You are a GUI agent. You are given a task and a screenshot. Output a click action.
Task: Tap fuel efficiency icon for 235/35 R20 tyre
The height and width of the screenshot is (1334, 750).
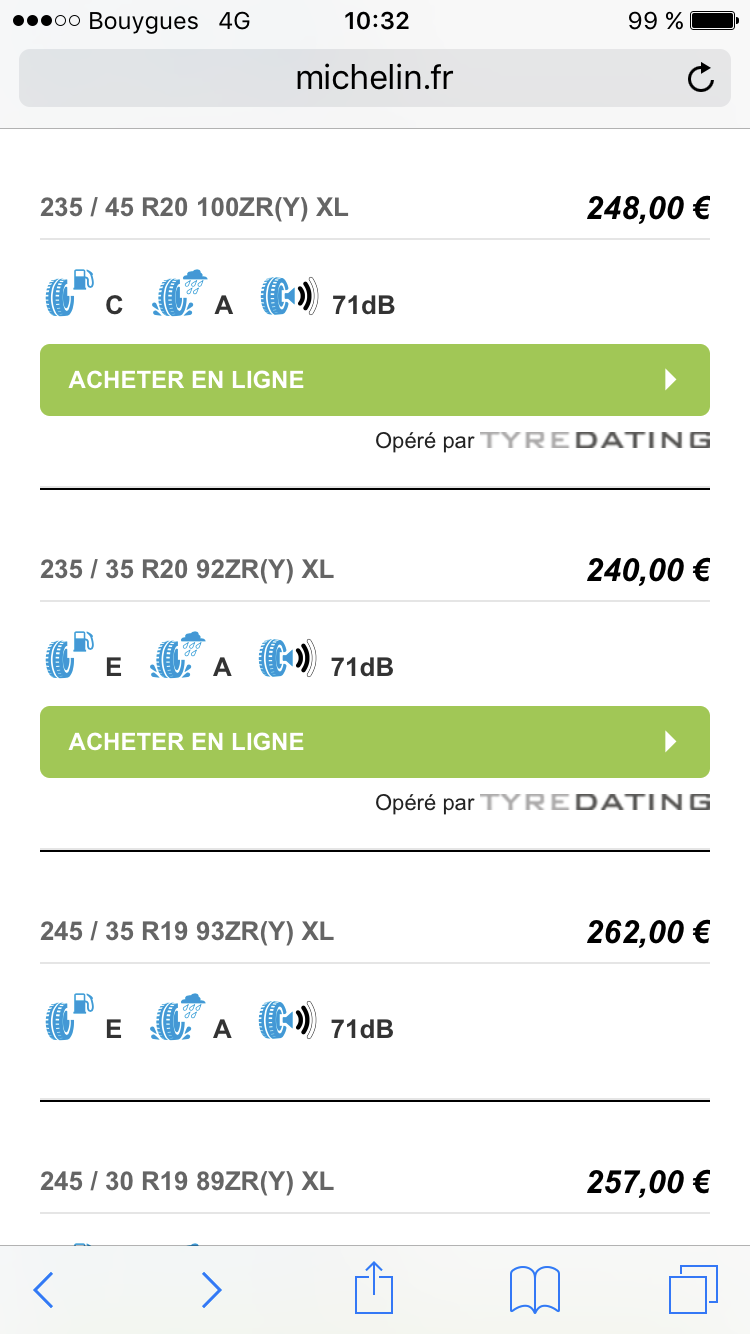click(x=71, y=656)
